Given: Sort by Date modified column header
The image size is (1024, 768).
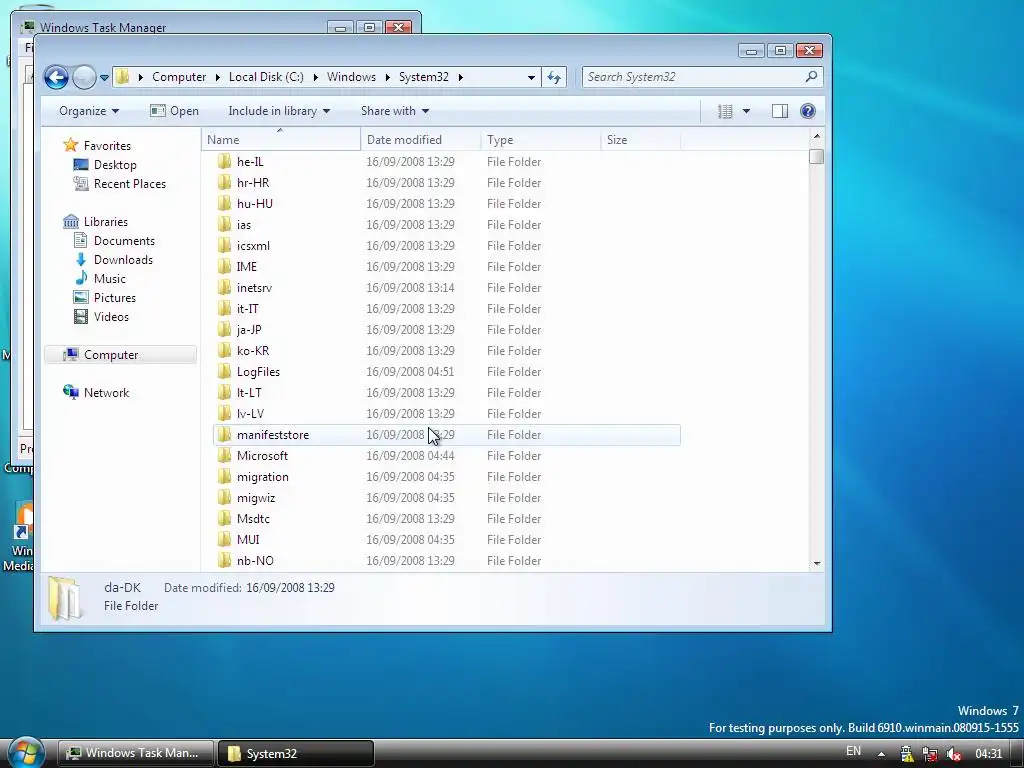Looking at the screenshot, I should point(421,139).
